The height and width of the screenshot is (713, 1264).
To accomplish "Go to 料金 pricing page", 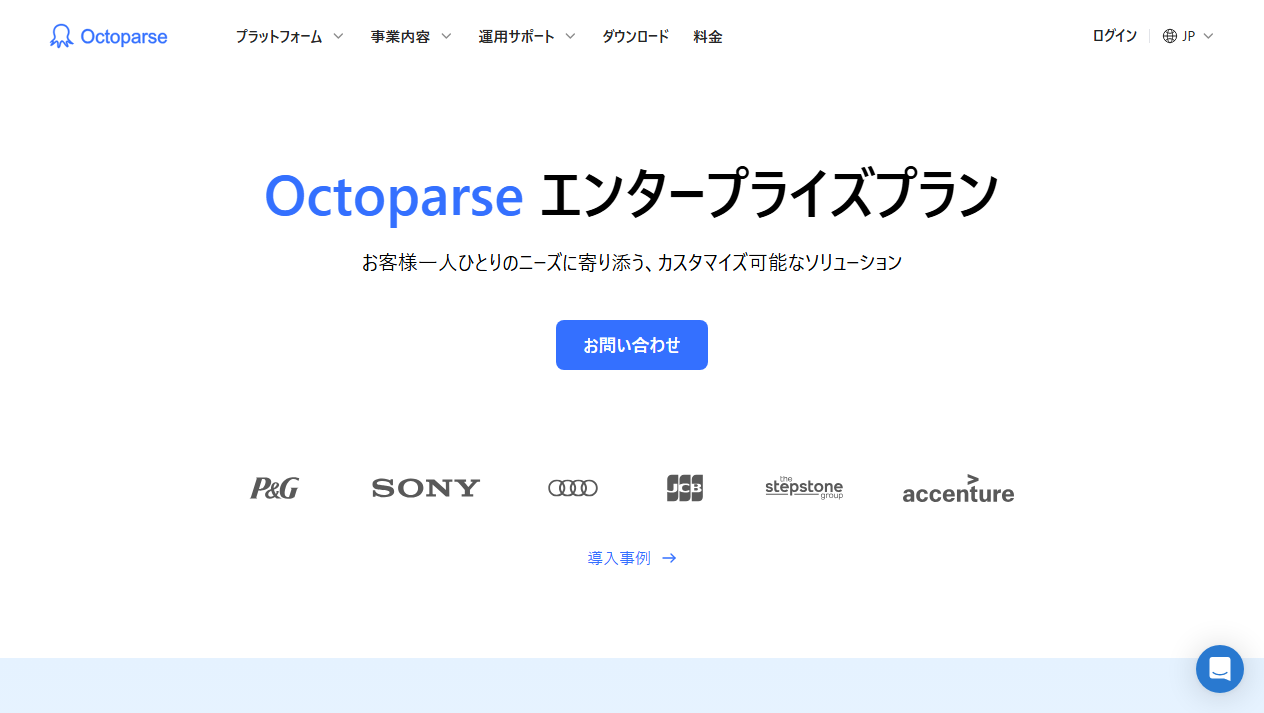I will click(708, 36).
